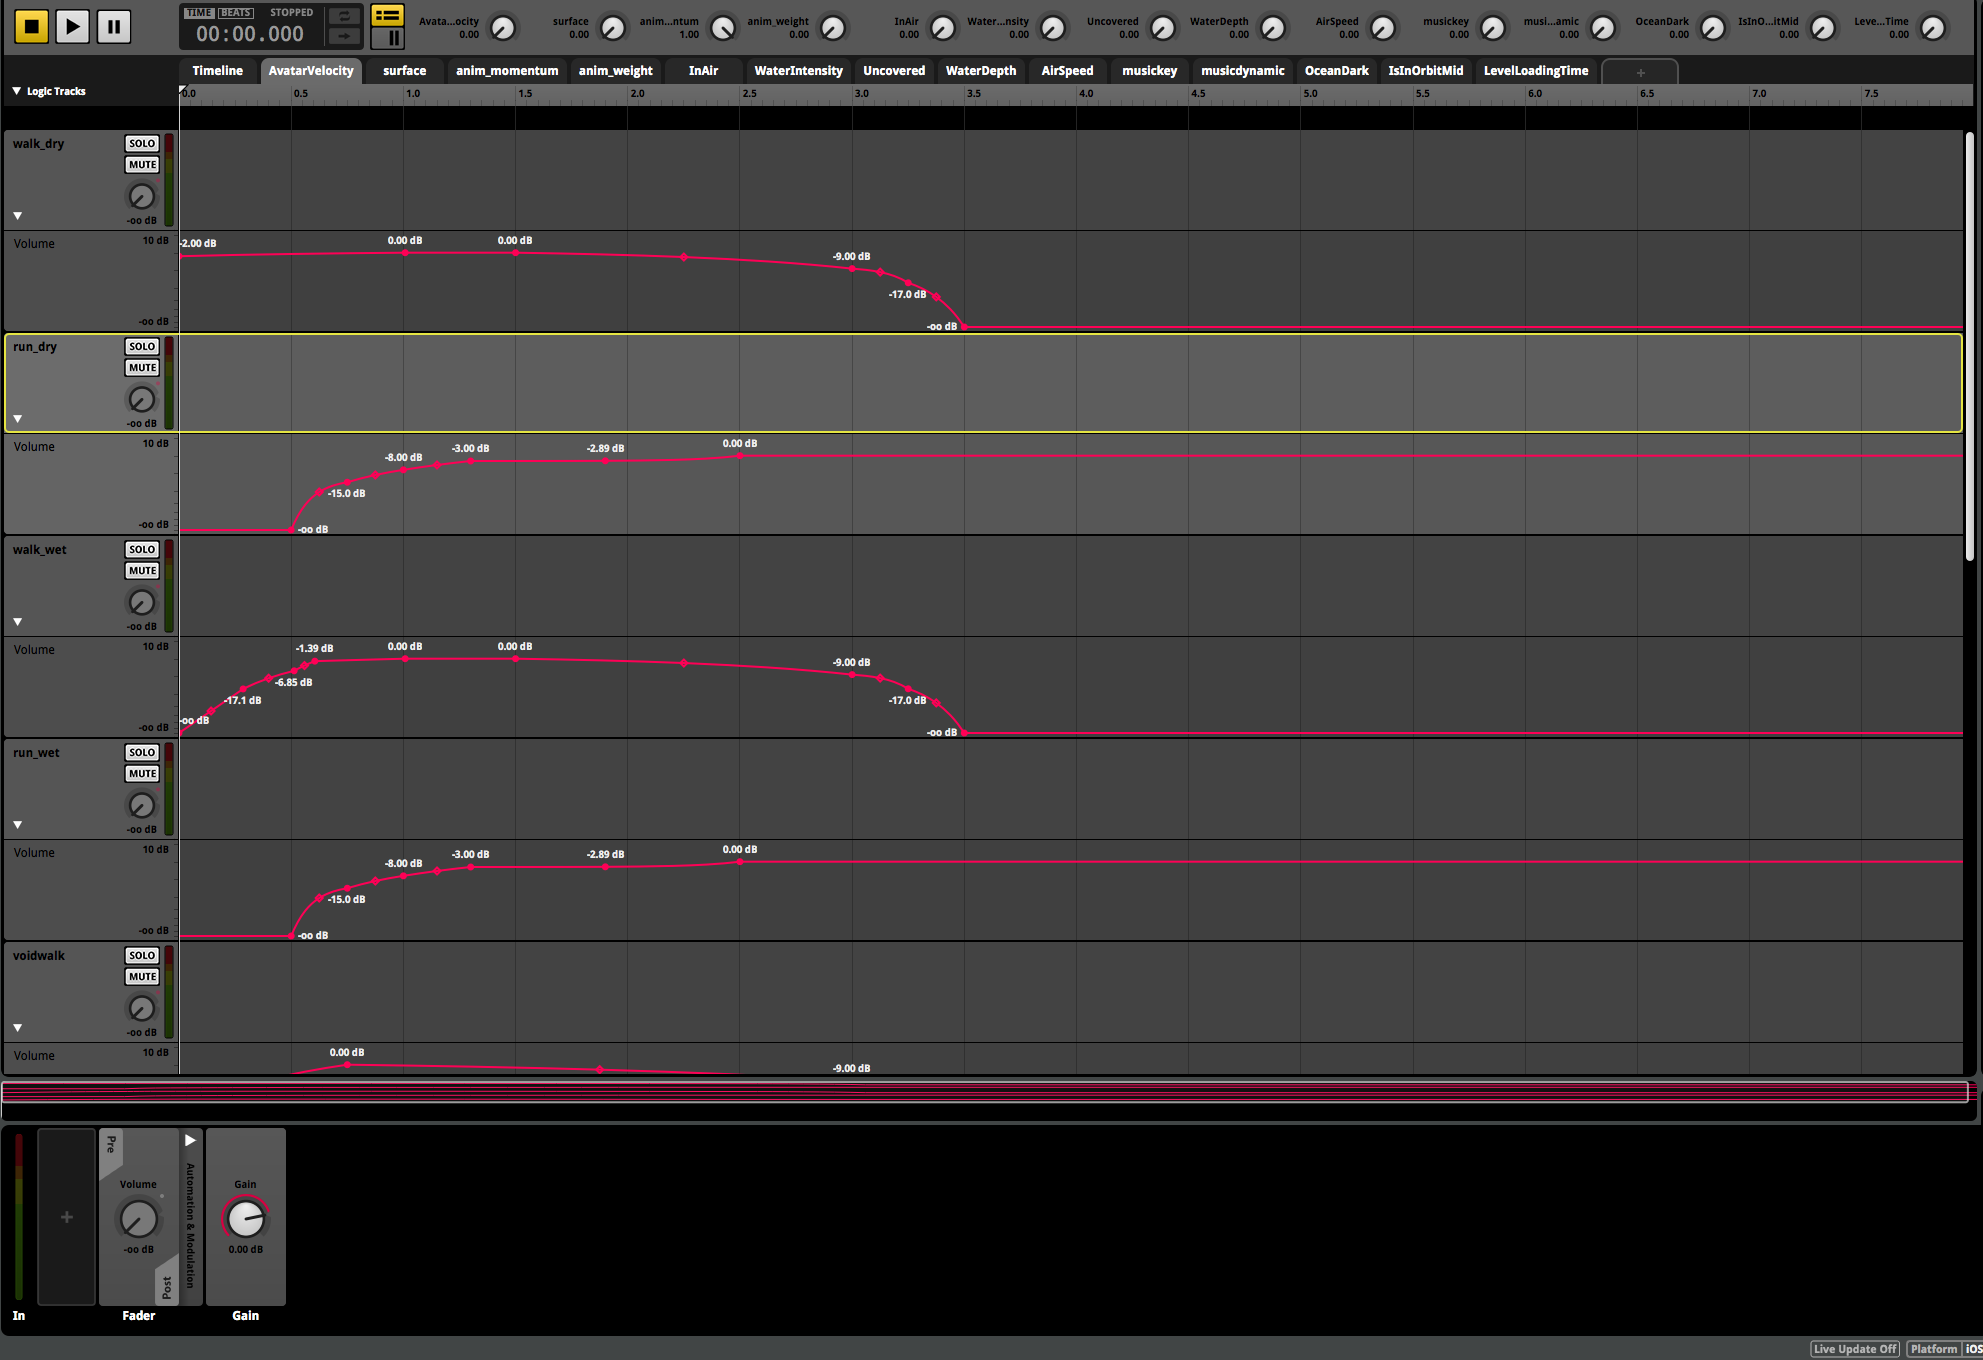Toggle the BEATS time display mode
1983x1360 pixels.
[236, 13]
